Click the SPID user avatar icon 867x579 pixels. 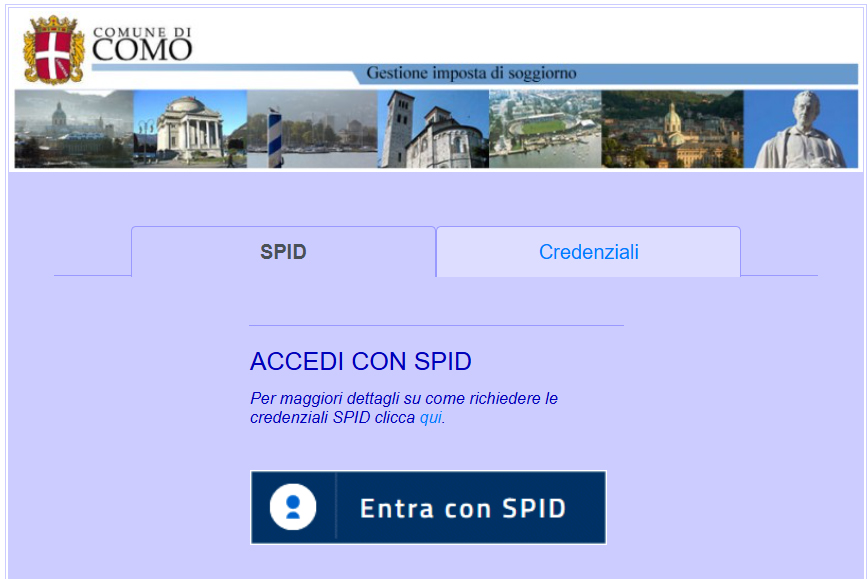pyautogui.click(x=293, y=507)
